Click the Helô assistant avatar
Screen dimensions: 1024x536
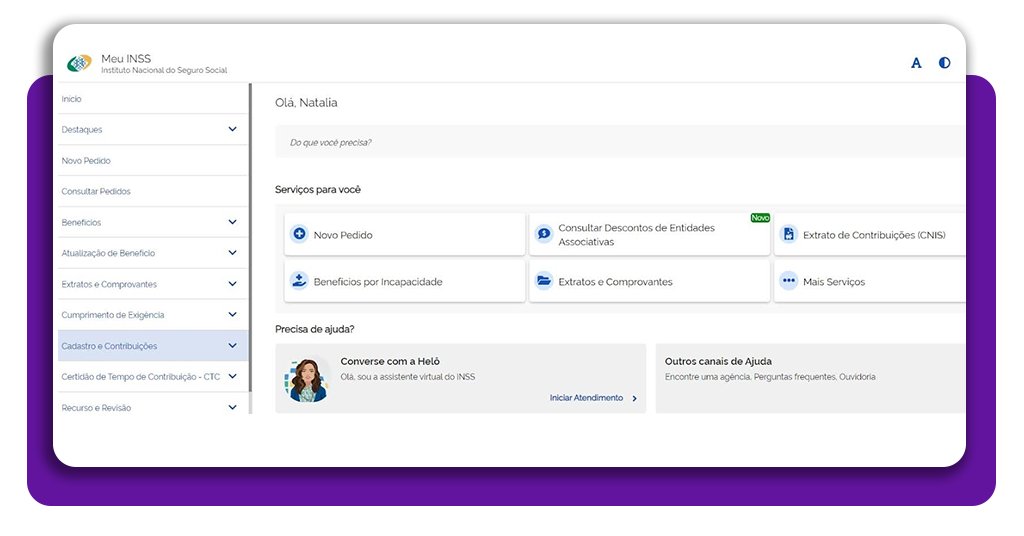coord(308,379)
